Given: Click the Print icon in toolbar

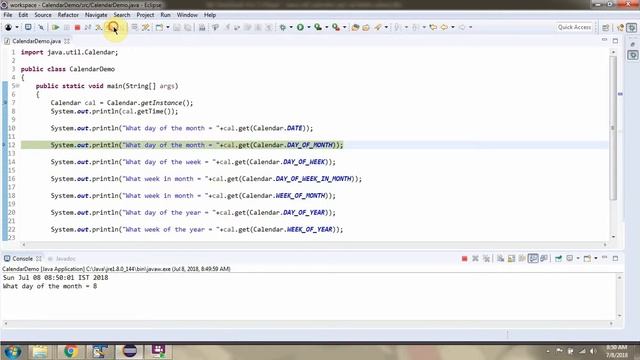Looking at the screenshot, I should coord(202,27).
